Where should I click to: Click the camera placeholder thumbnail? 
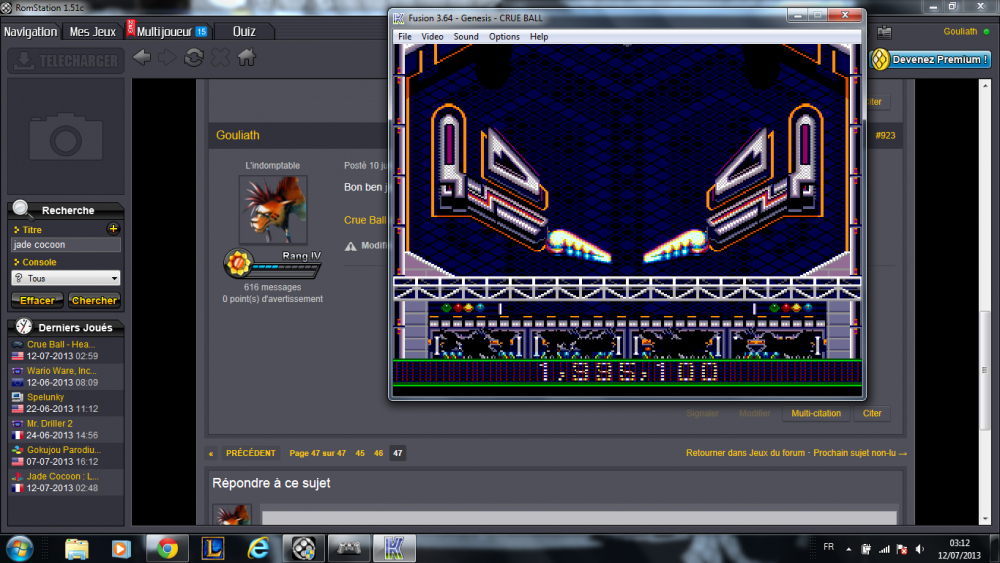pyautogui.click(x=66, y=136)
